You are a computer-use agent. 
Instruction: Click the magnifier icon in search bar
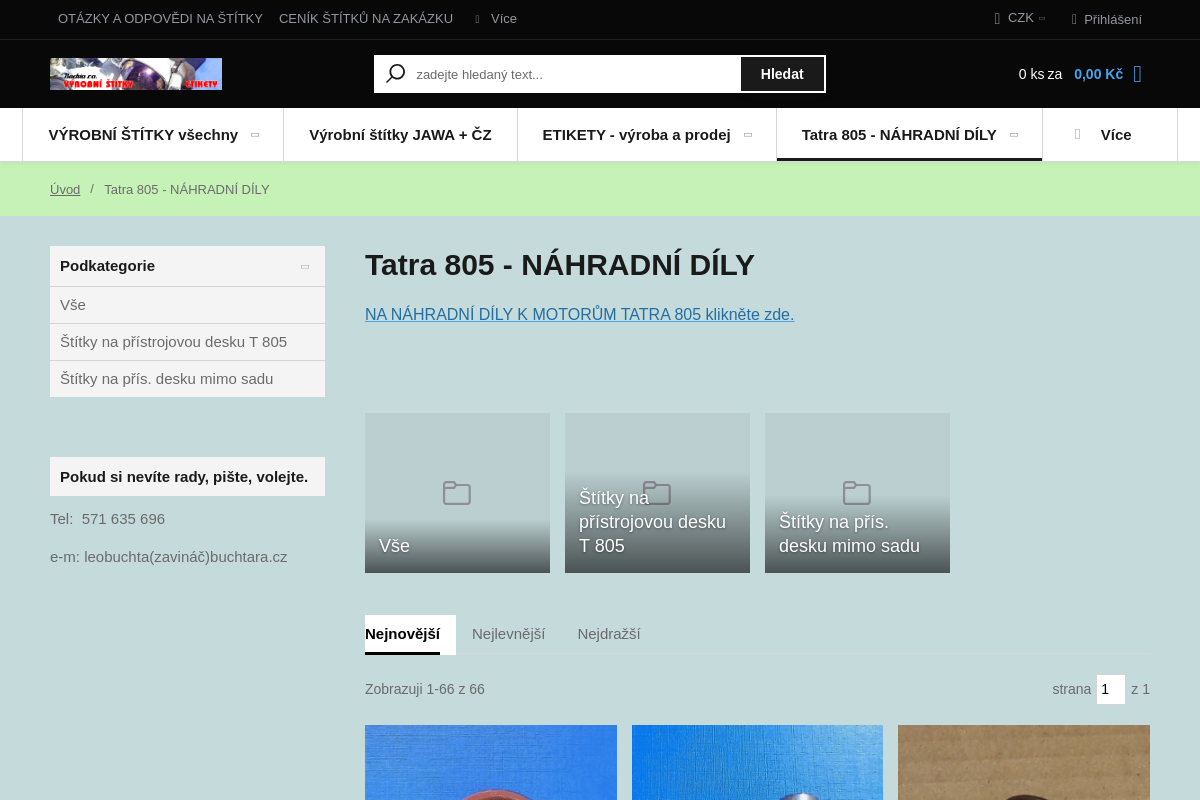[x=396, y=74]
